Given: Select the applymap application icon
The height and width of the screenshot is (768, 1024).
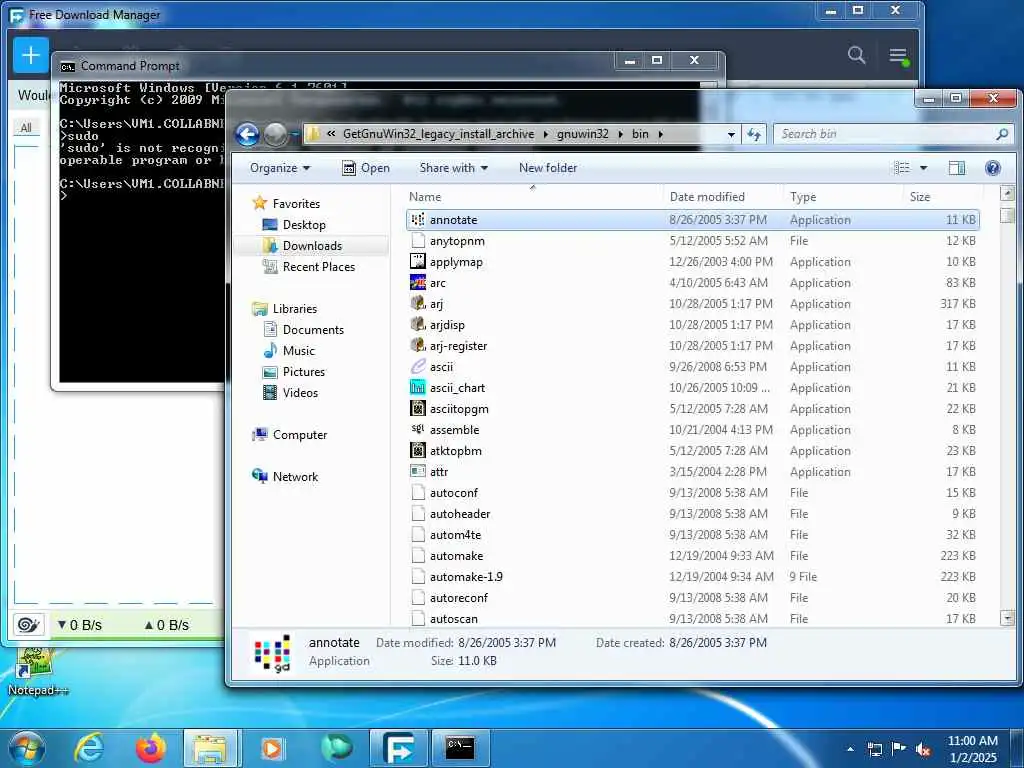Looking at the screenshot, I should [418, 261].
